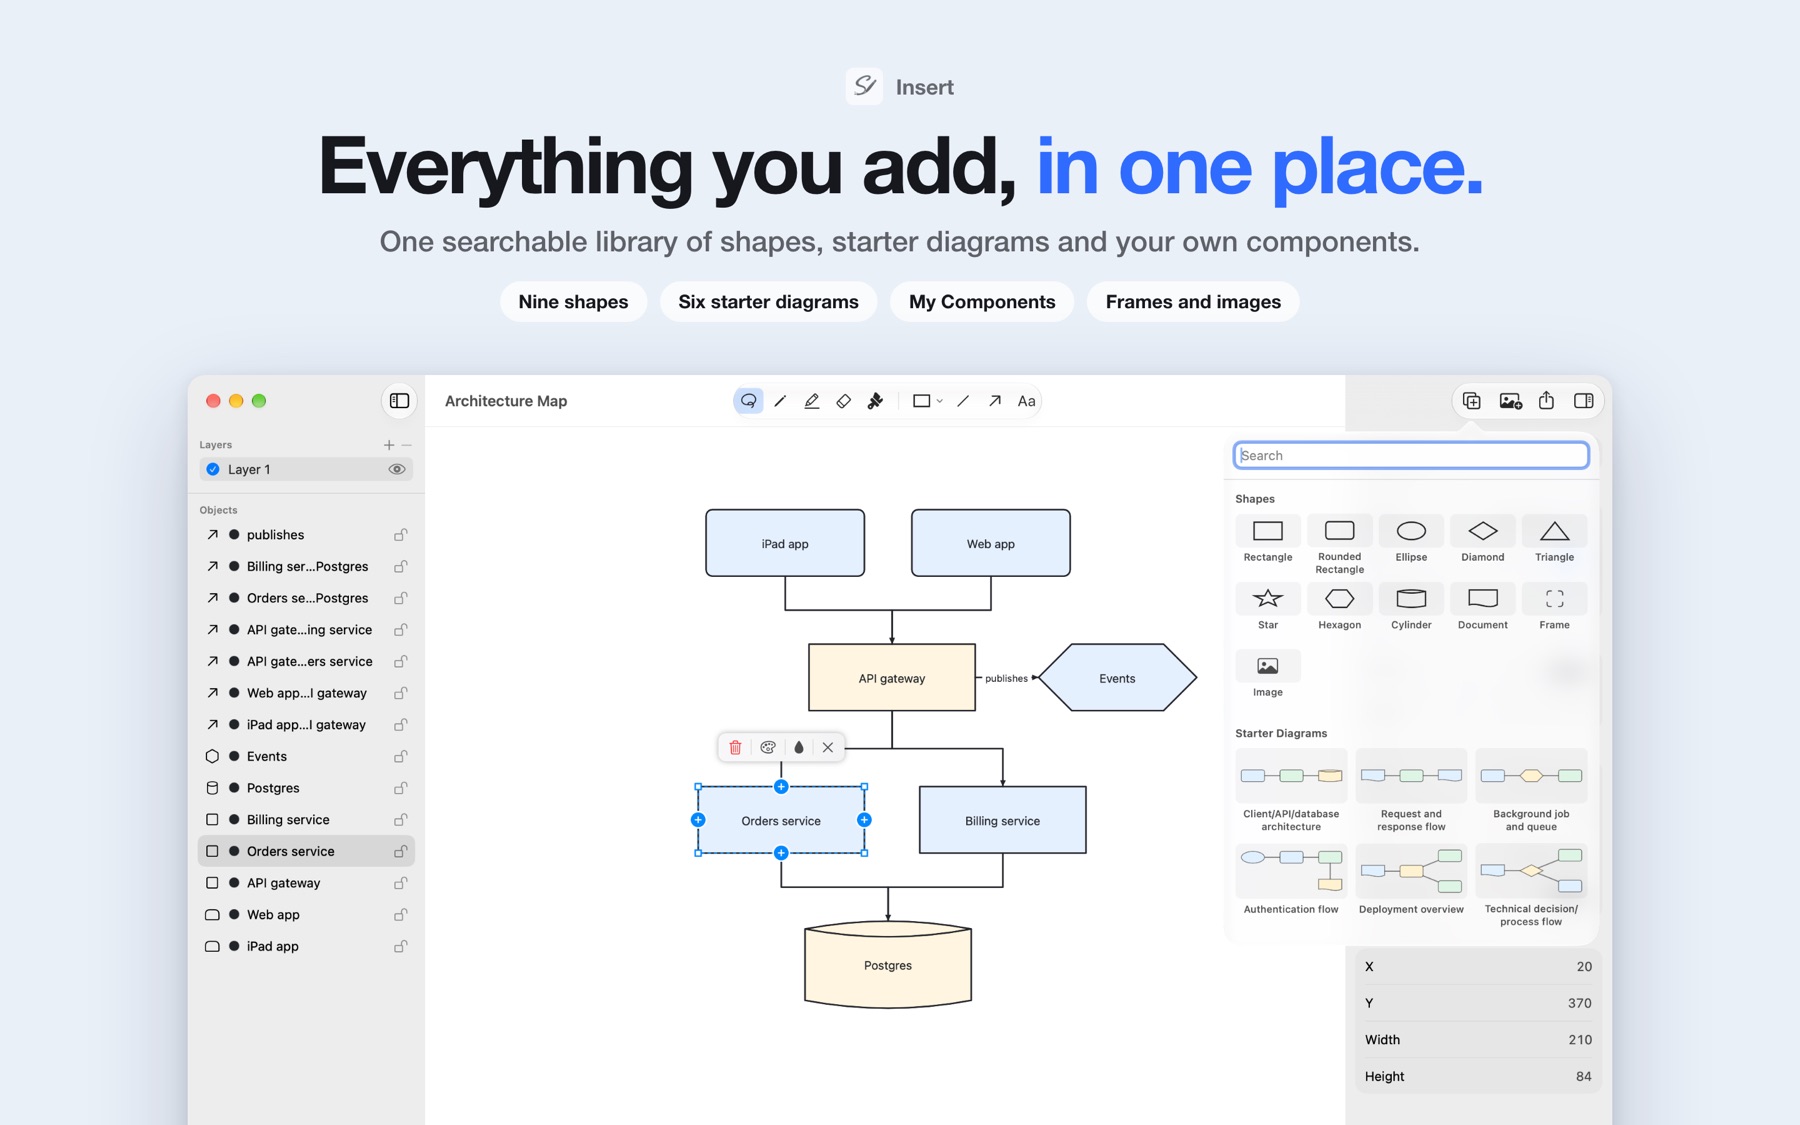This screenshot has width=1800, height=1125.
Task: Choose Request and response flow diagram
Action: click(x=1411, y=791)
